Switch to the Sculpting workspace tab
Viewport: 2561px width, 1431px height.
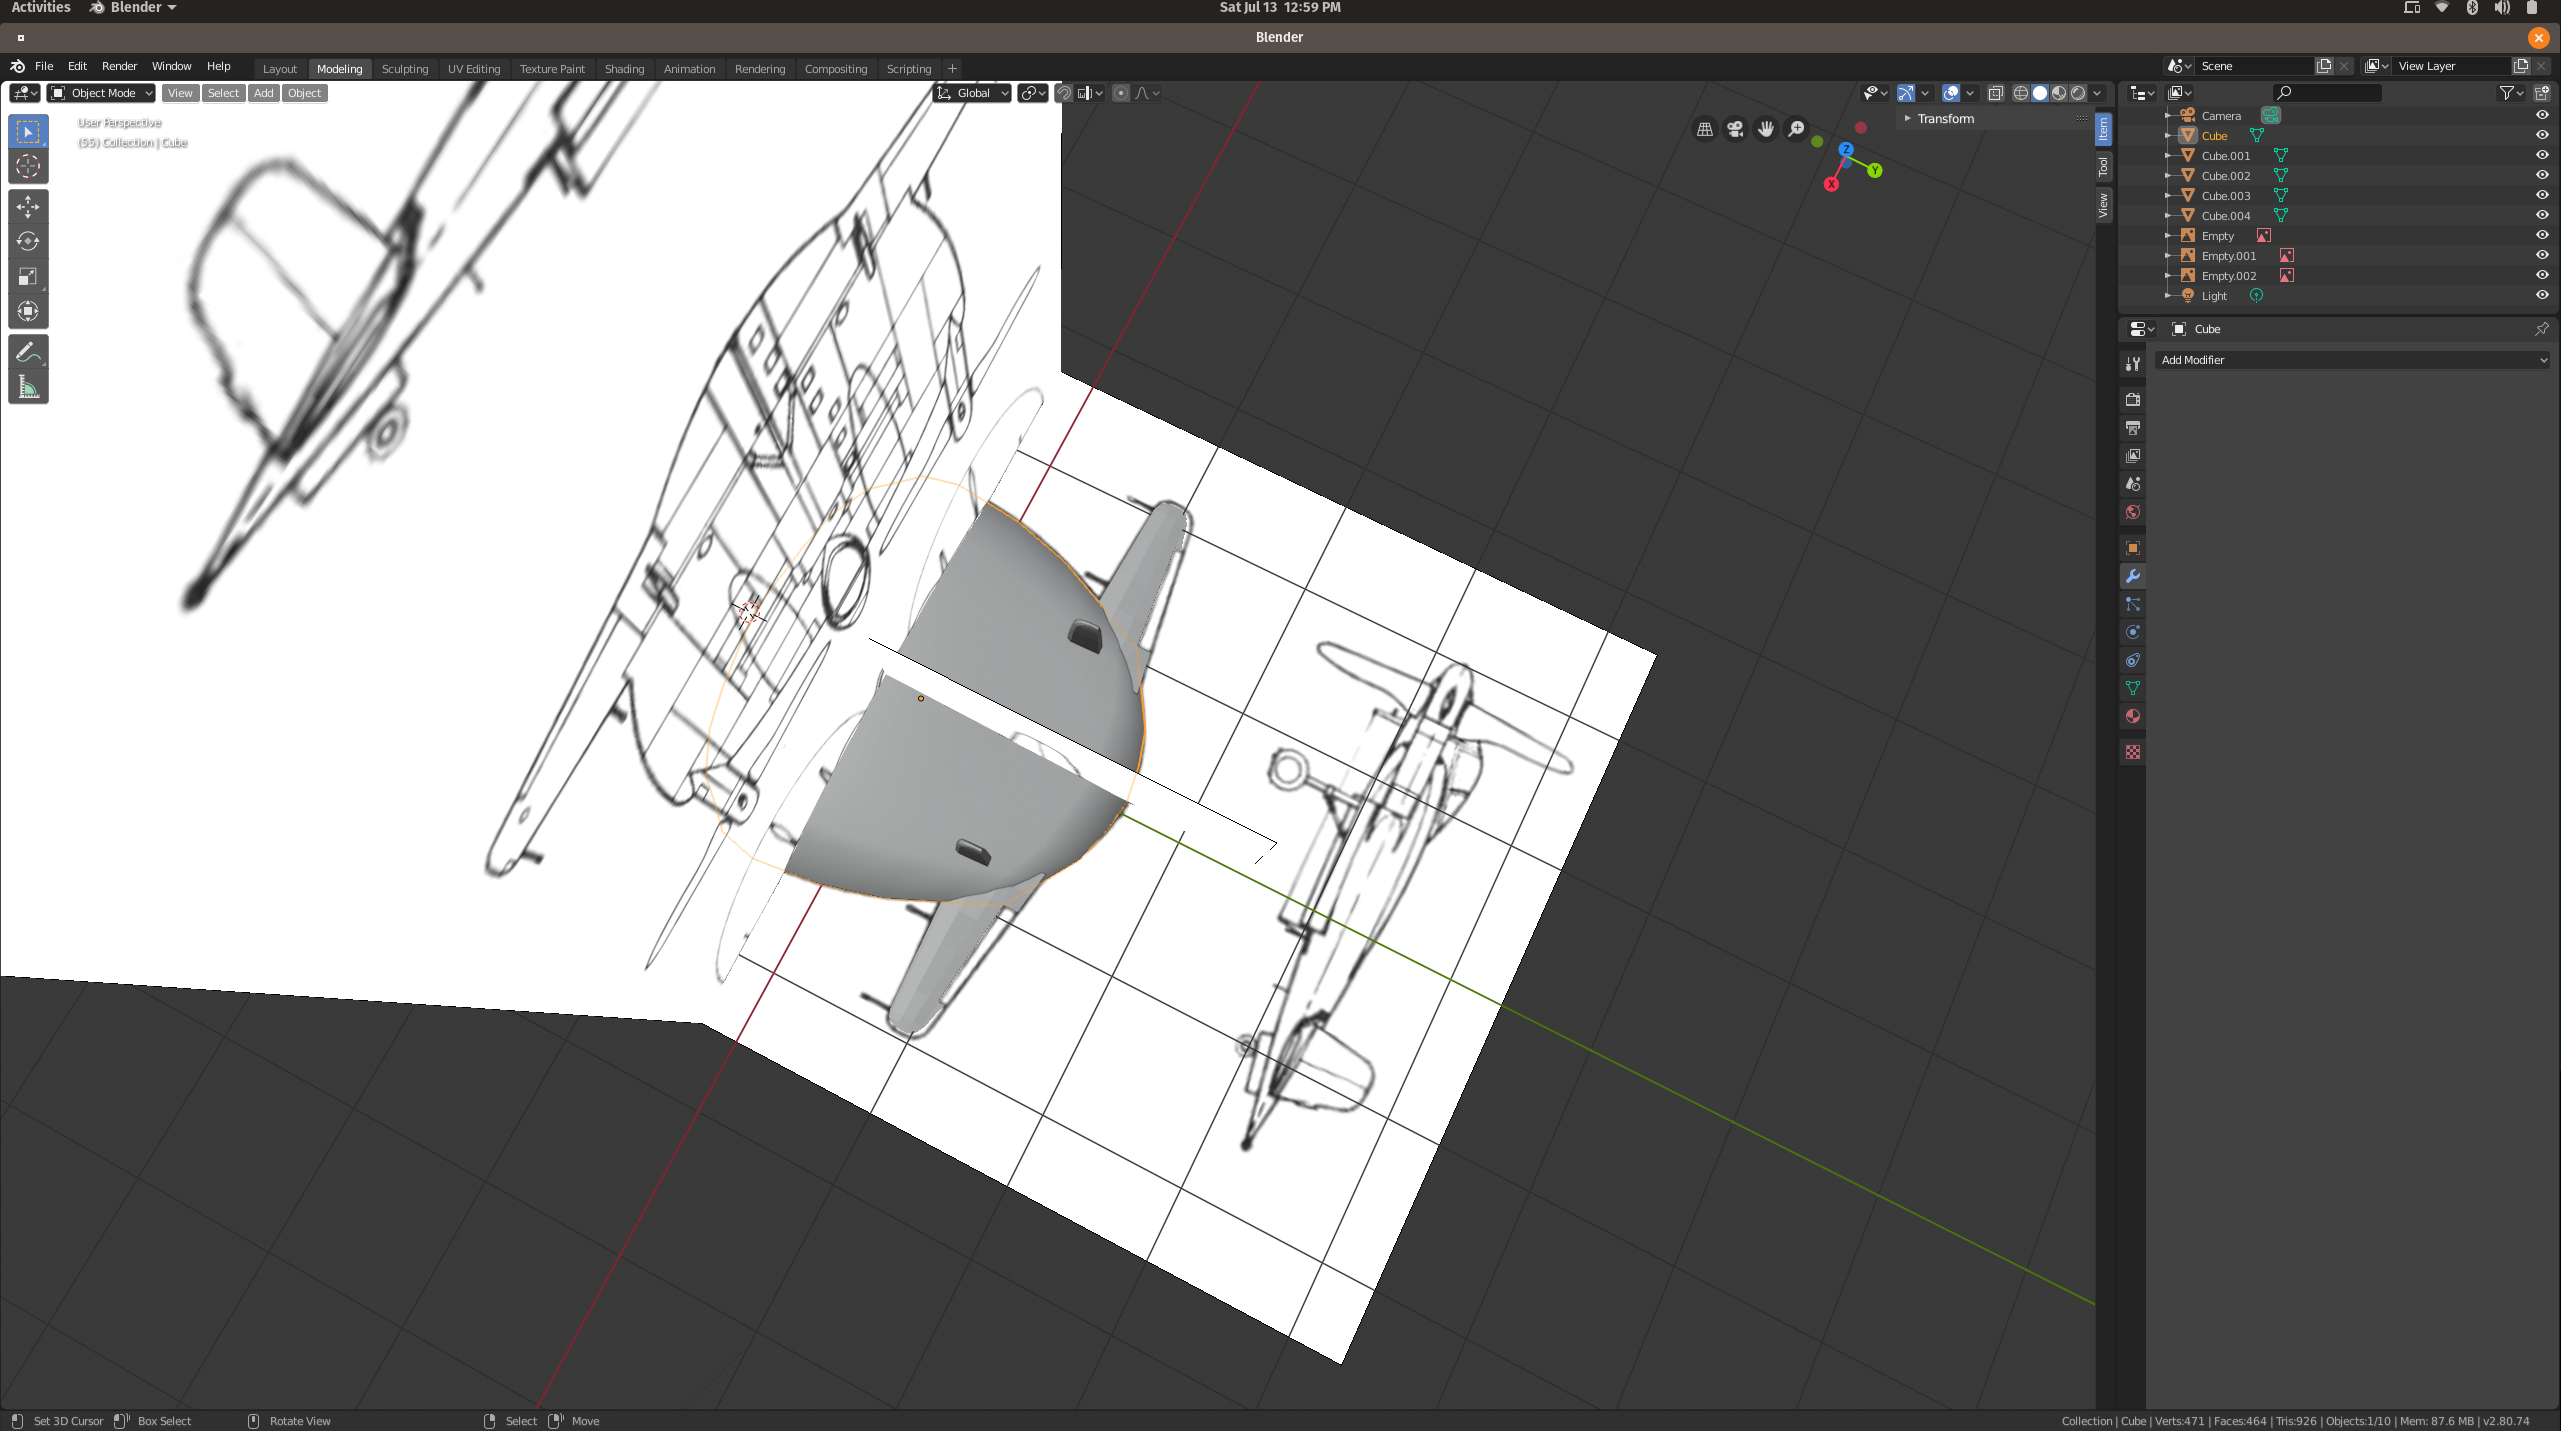(x=404, y=69)
